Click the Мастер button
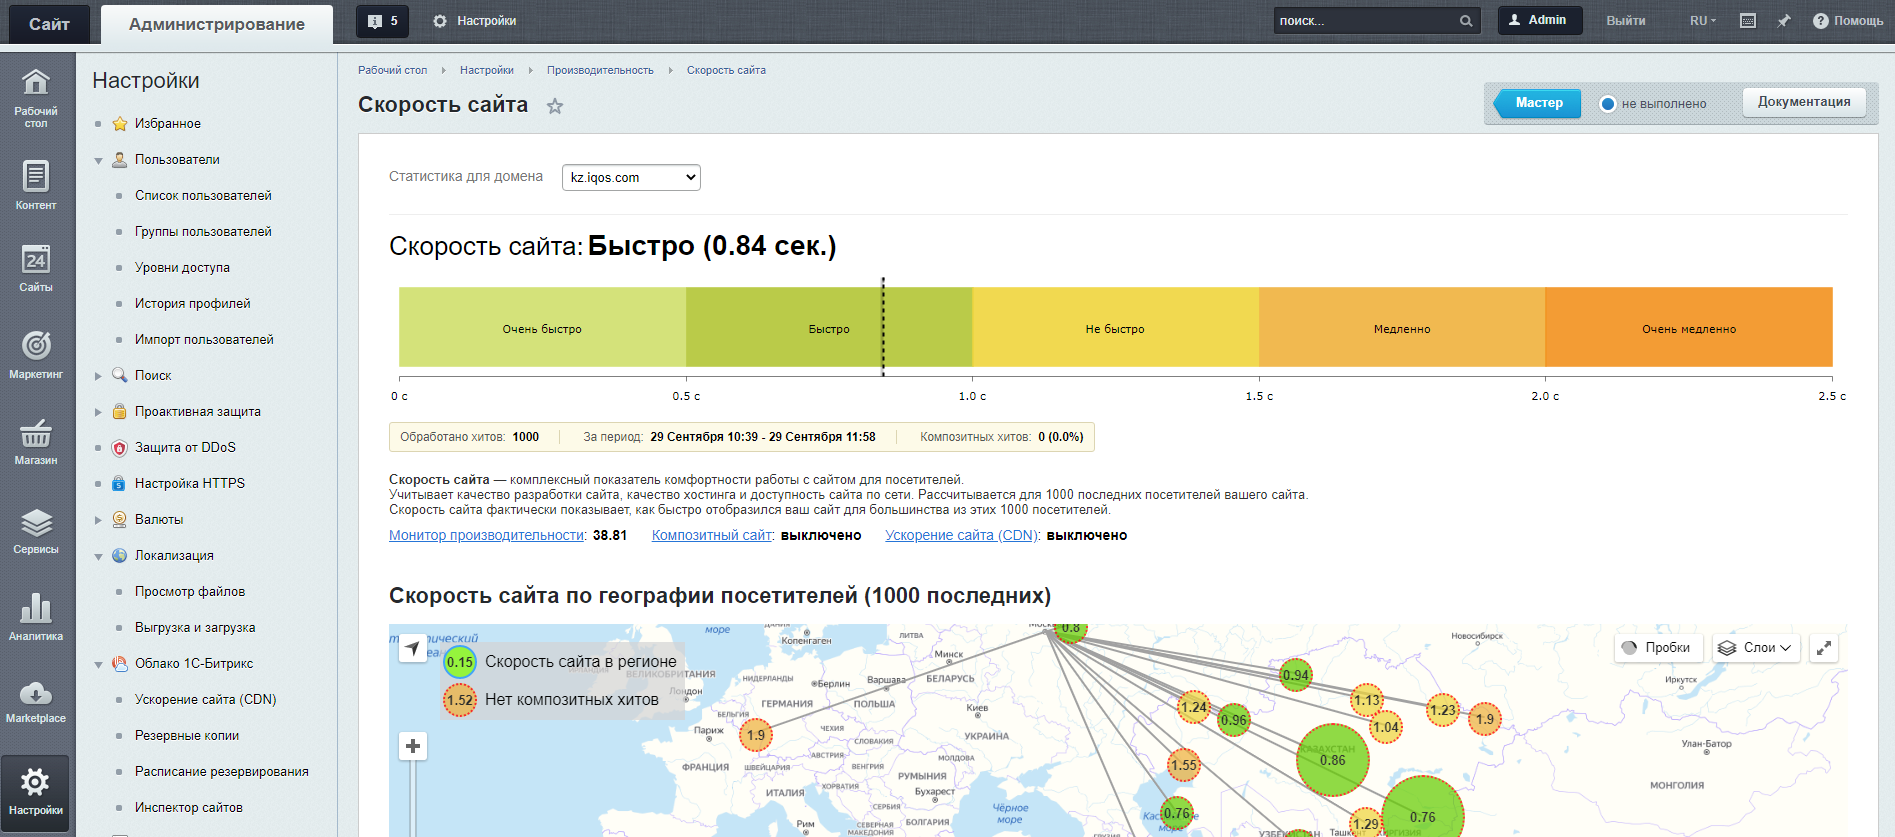The height and width of the screenshot is (837, 1895). pyautogui.click(x=1538, y=103)
